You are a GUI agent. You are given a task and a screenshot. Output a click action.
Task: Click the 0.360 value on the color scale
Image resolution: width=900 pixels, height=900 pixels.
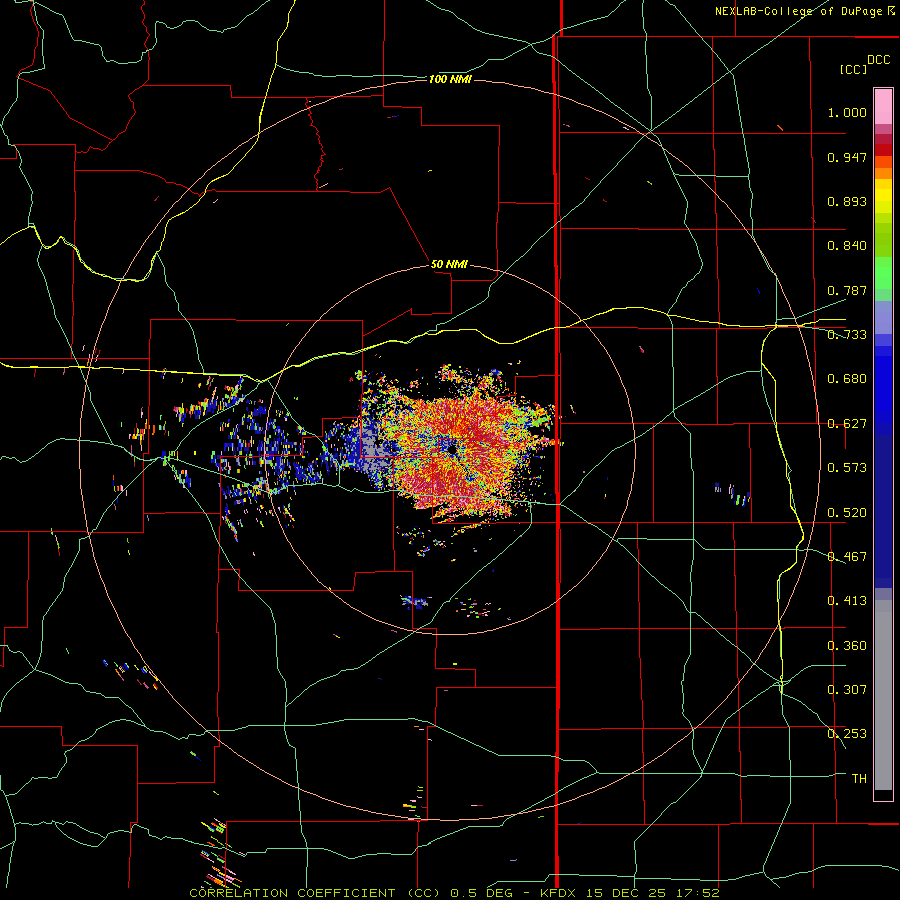pyautogui.click(x=847, y=646)
